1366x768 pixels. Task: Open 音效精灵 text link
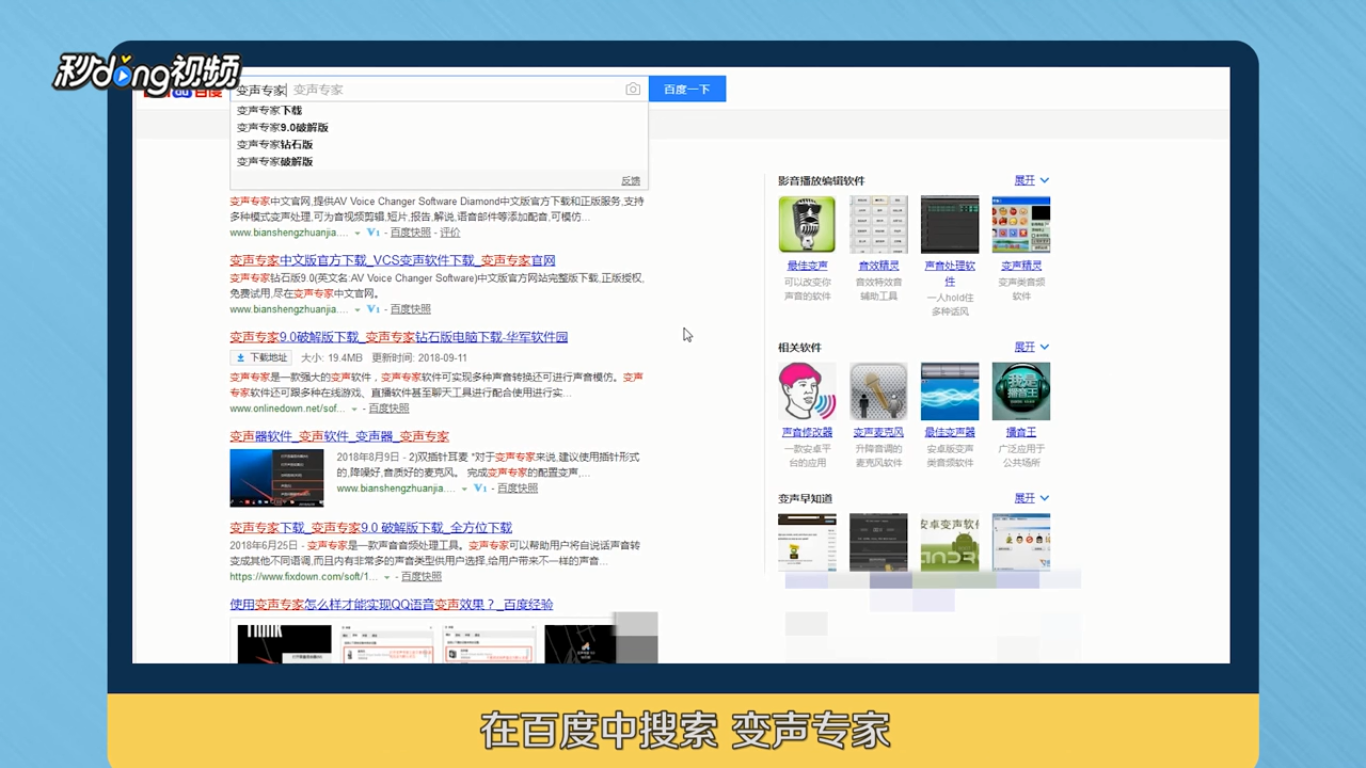tap(878, 266)
